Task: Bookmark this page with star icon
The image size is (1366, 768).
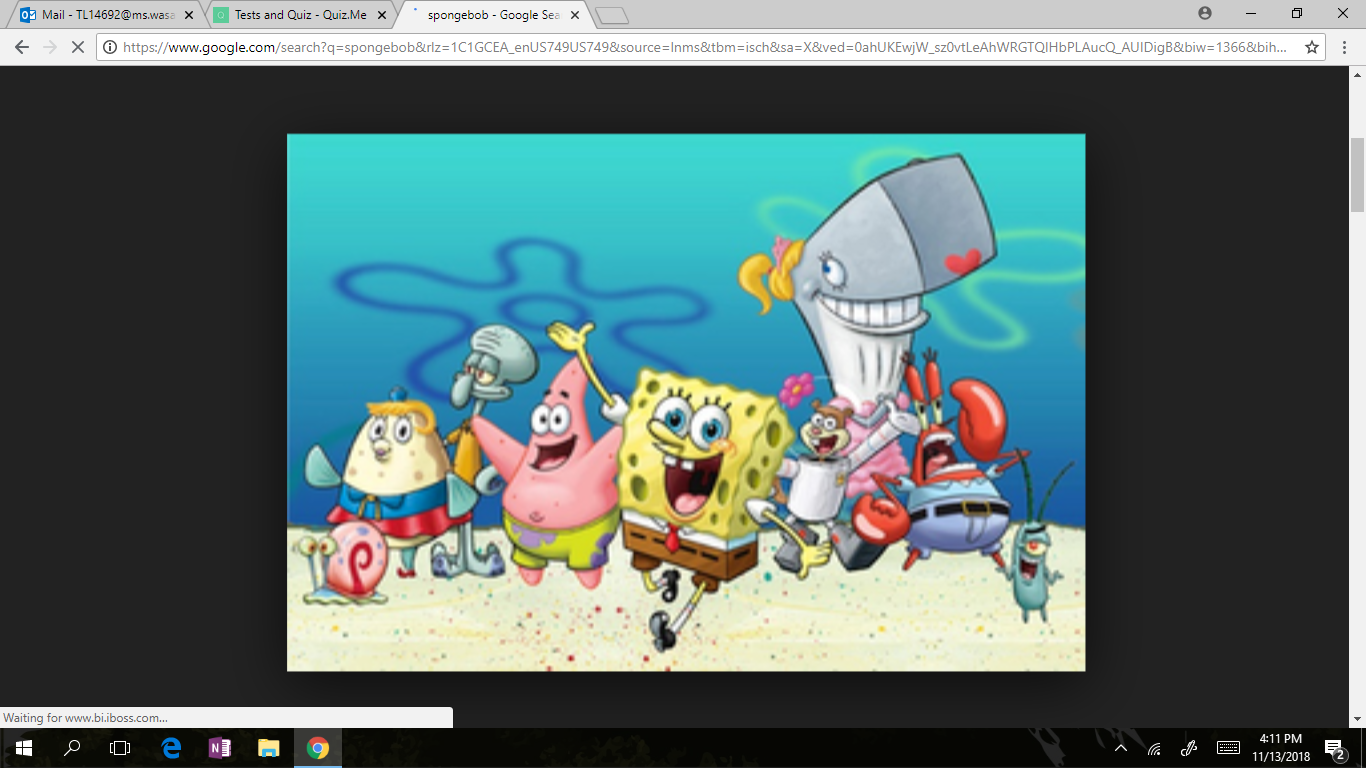Action: coord(1311,47)
